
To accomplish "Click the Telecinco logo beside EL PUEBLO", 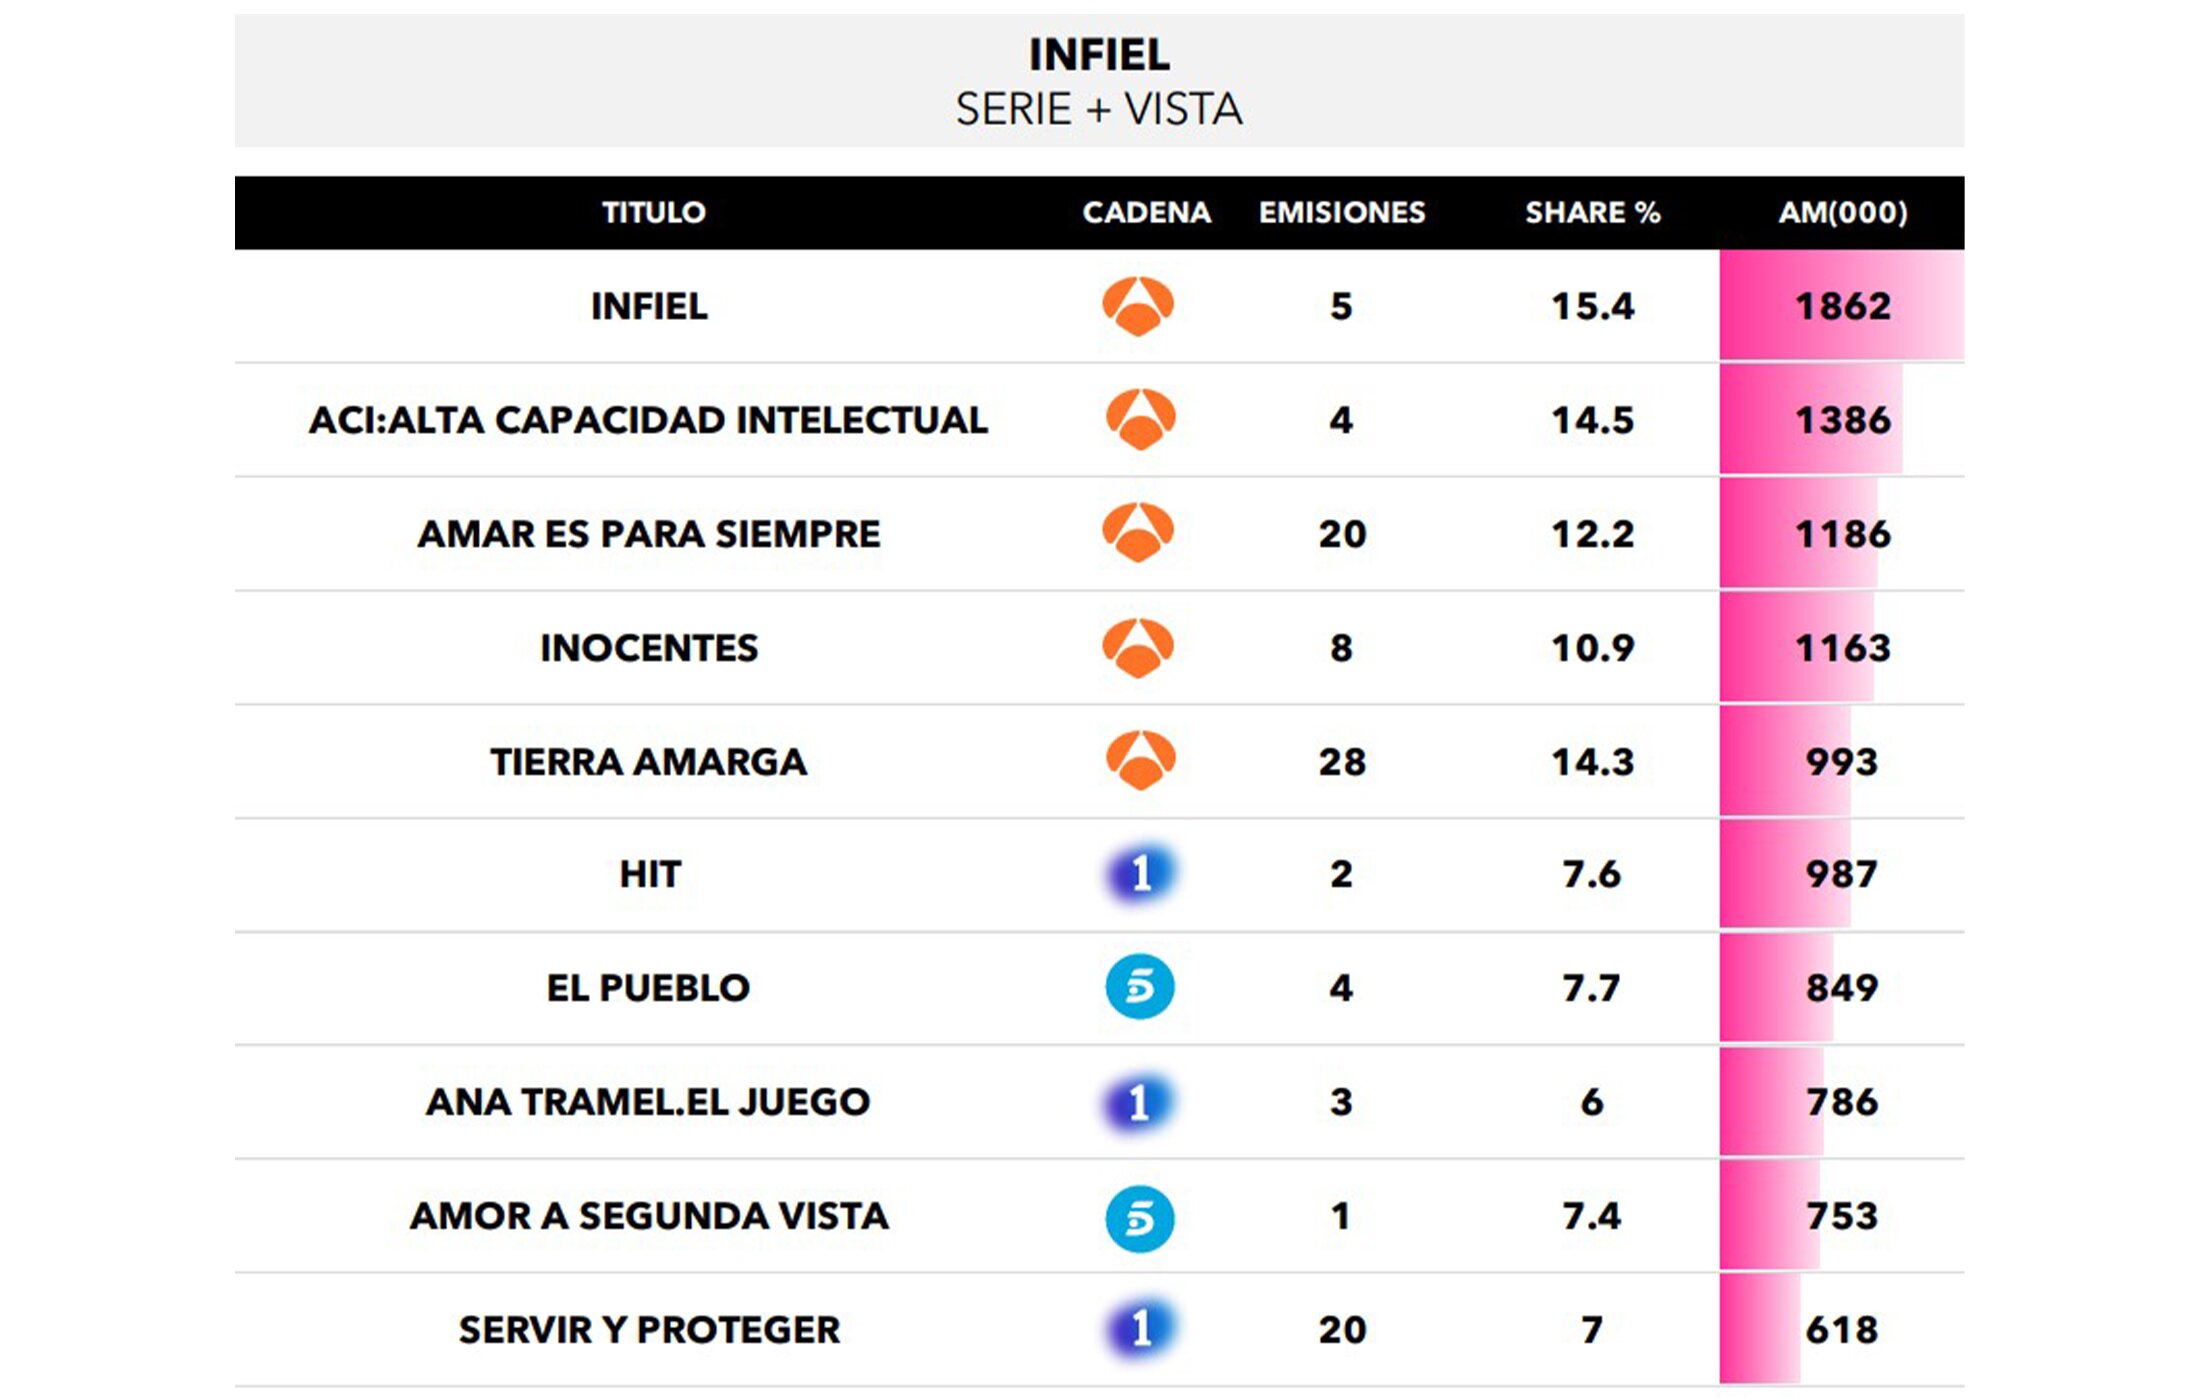I will pyautogui.click(x=1140, y=987).
